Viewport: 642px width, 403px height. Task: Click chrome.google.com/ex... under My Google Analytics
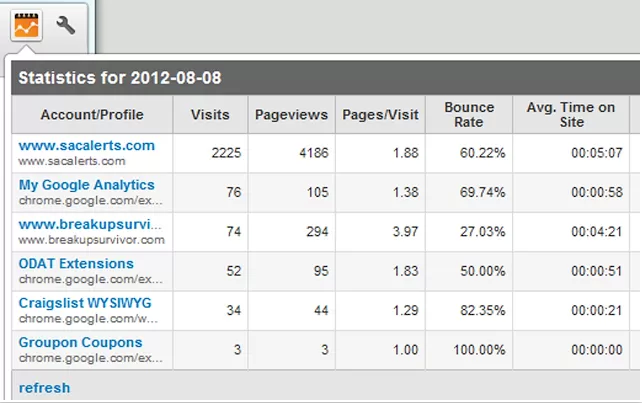coord(90,201)
